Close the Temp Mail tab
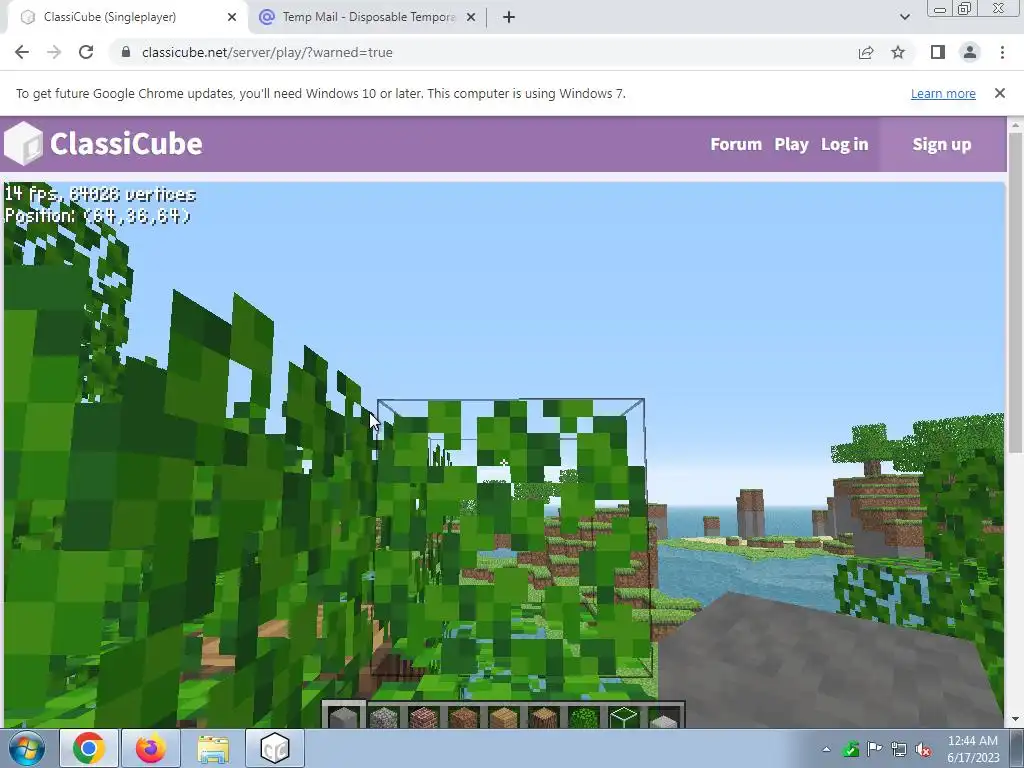Image resolution: width=1024 pixels, height=768 pixels. (x=471, y=17)
